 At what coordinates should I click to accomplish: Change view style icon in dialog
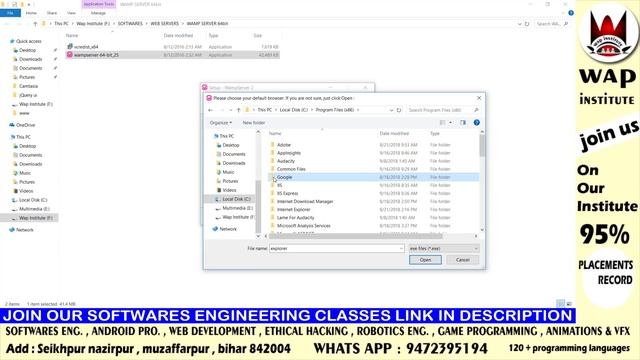pyautogui.click(x=442, y=122)
